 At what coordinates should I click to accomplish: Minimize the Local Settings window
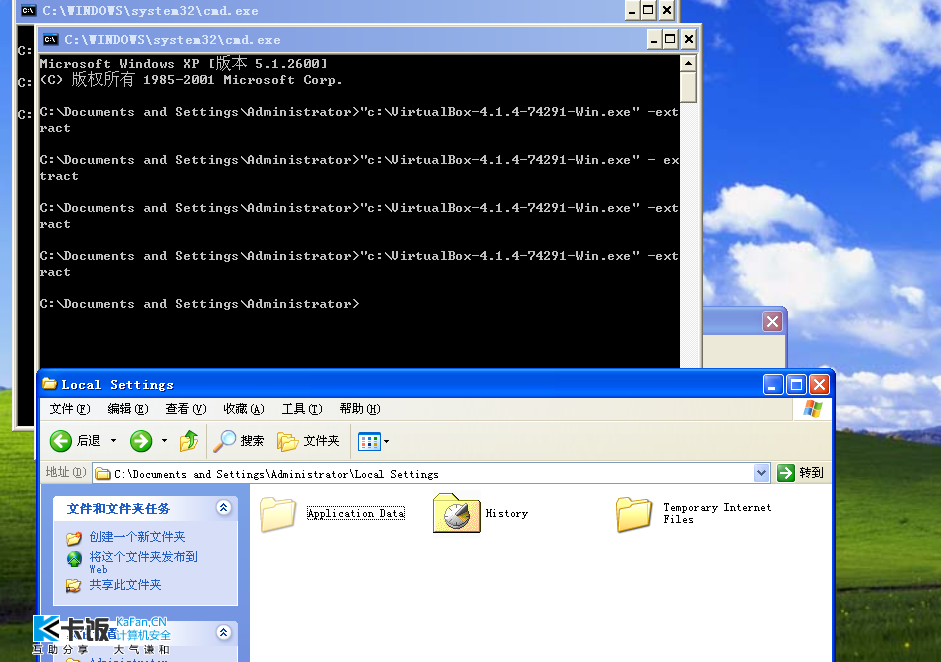(x=773, y=384)
